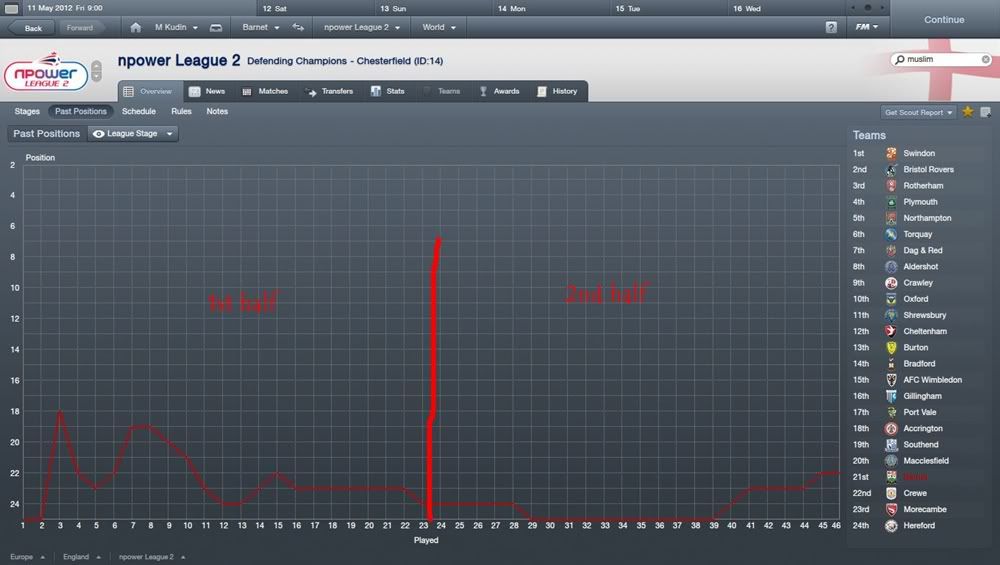The height and width of the screenshot is (565, 1000).
Task: Click the Rotherham club badge
Action: pos(891,186)
